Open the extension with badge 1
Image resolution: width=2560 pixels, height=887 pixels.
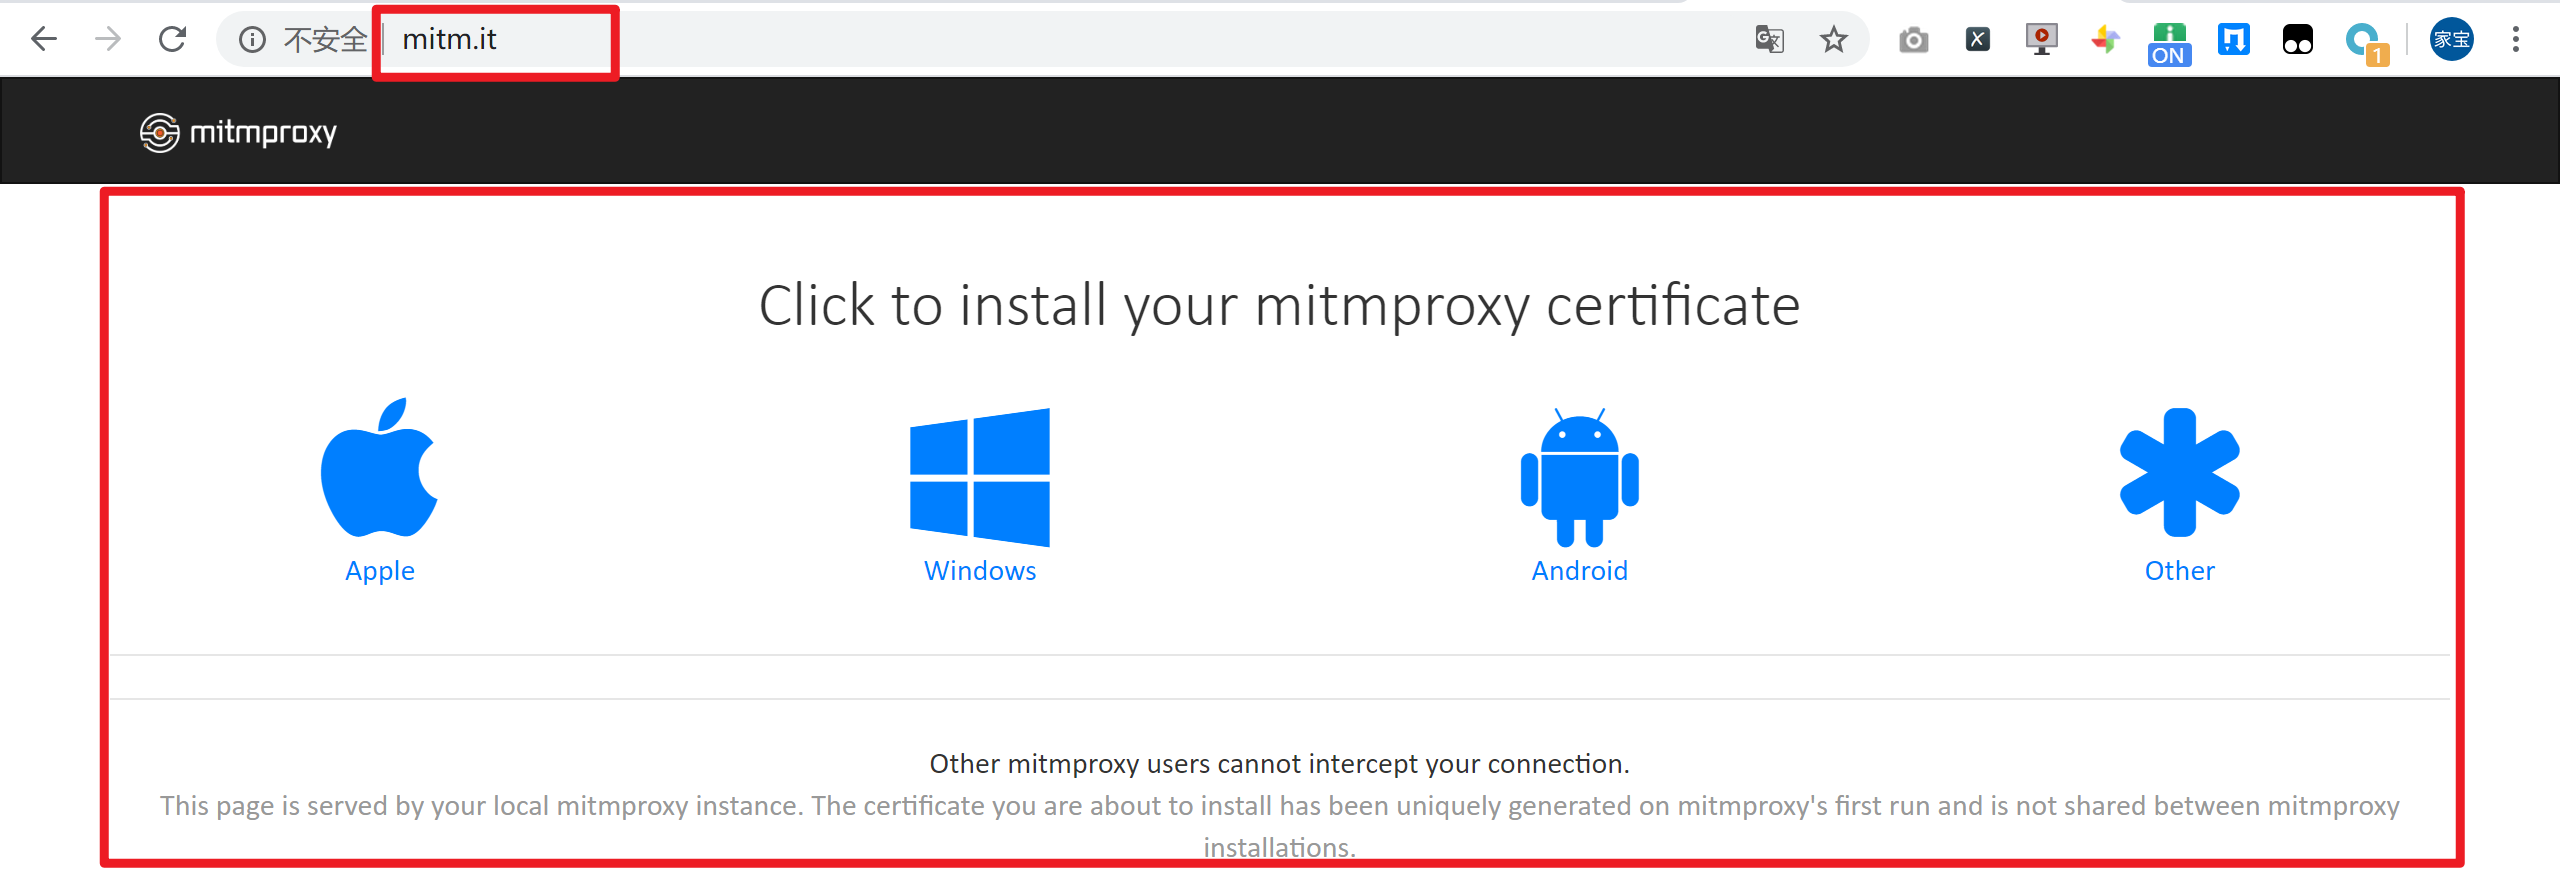tap(2366, 43)
